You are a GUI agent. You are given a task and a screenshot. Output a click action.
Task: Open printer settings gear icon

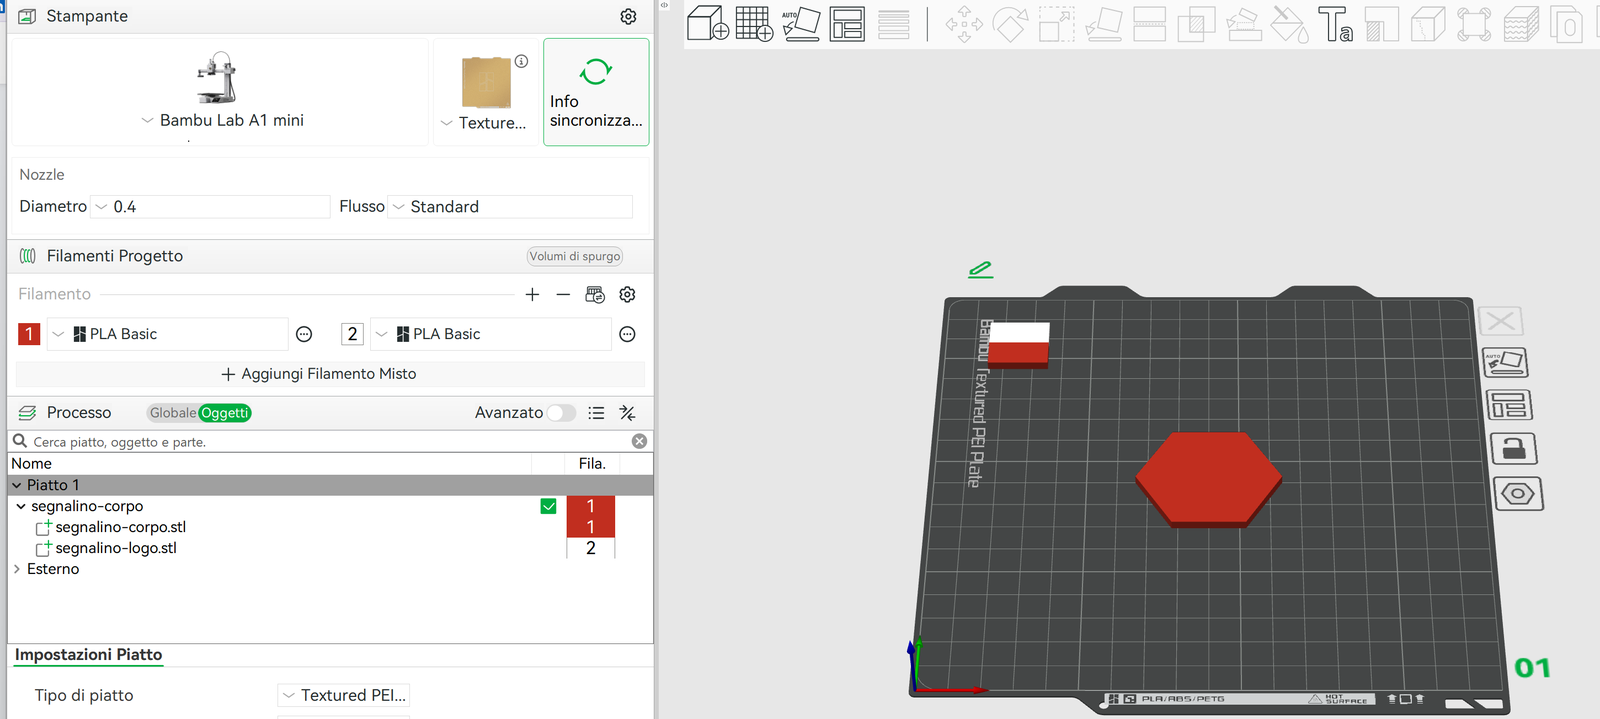tap(628, 16)
